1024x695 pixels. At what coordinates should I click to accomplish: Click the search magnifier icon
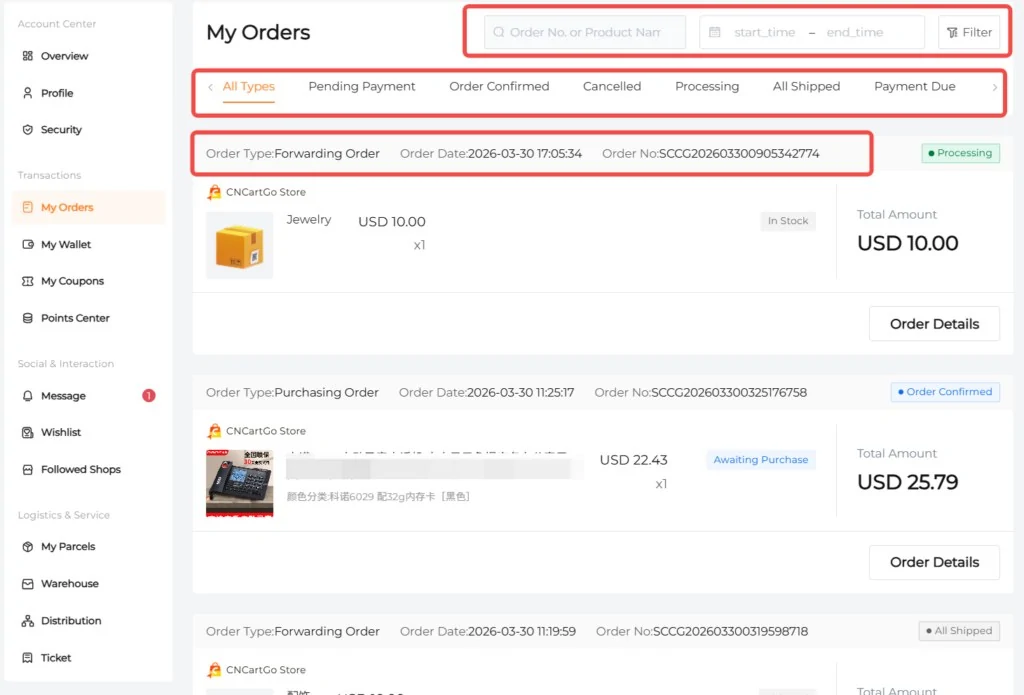pos(499,32)
